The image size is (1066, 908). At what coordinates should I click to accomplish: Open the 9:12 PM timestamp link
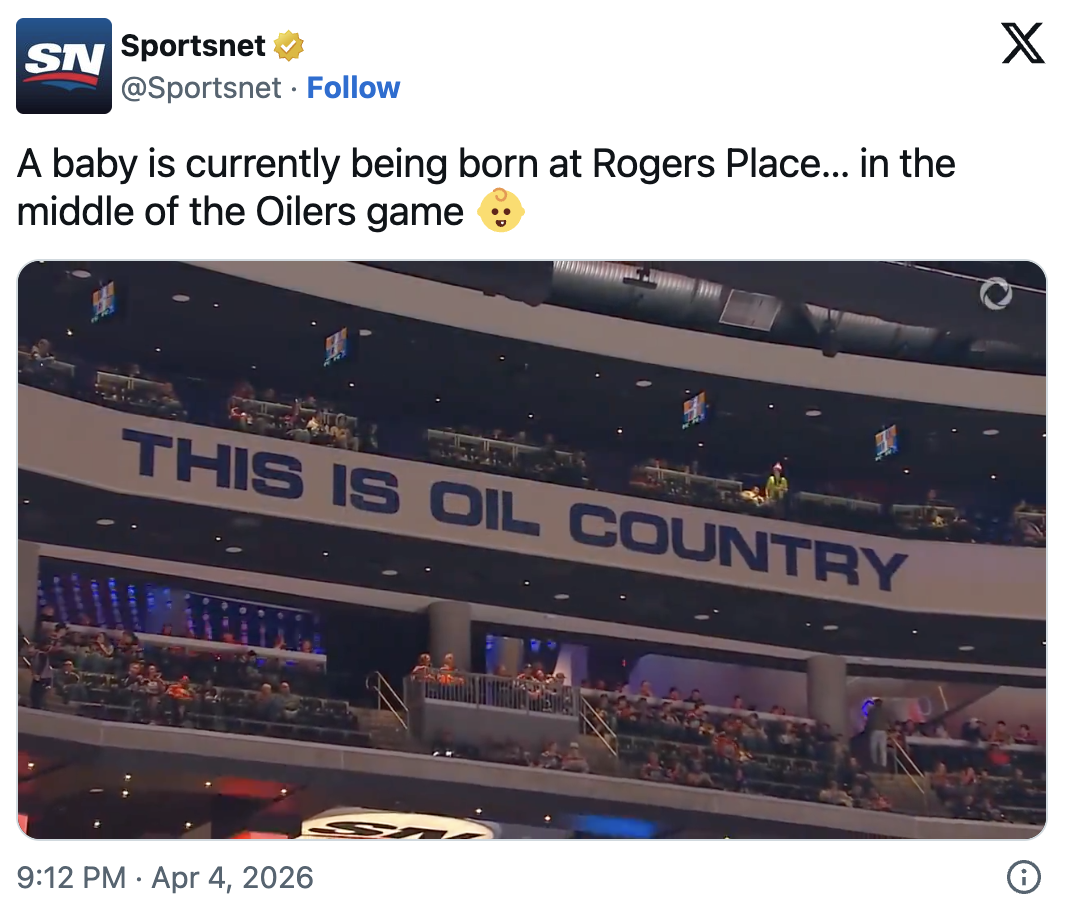pos(71,878)
